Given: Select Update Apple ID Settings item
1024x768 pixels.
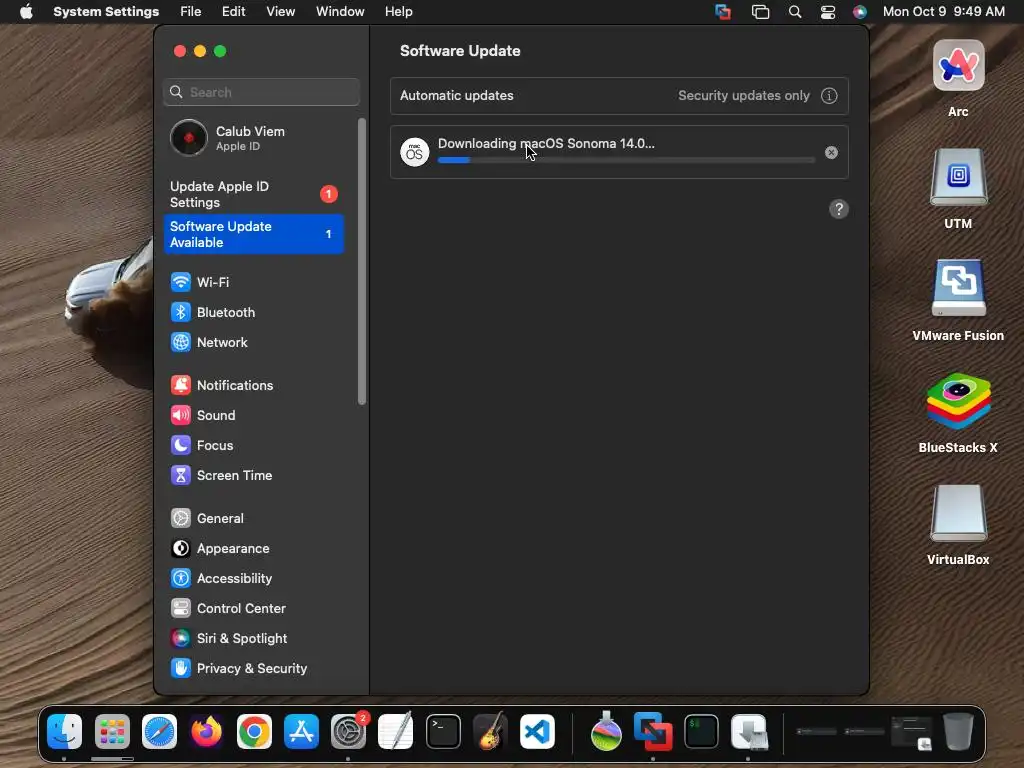Looking at the screenshot, I should coord(253,195).
